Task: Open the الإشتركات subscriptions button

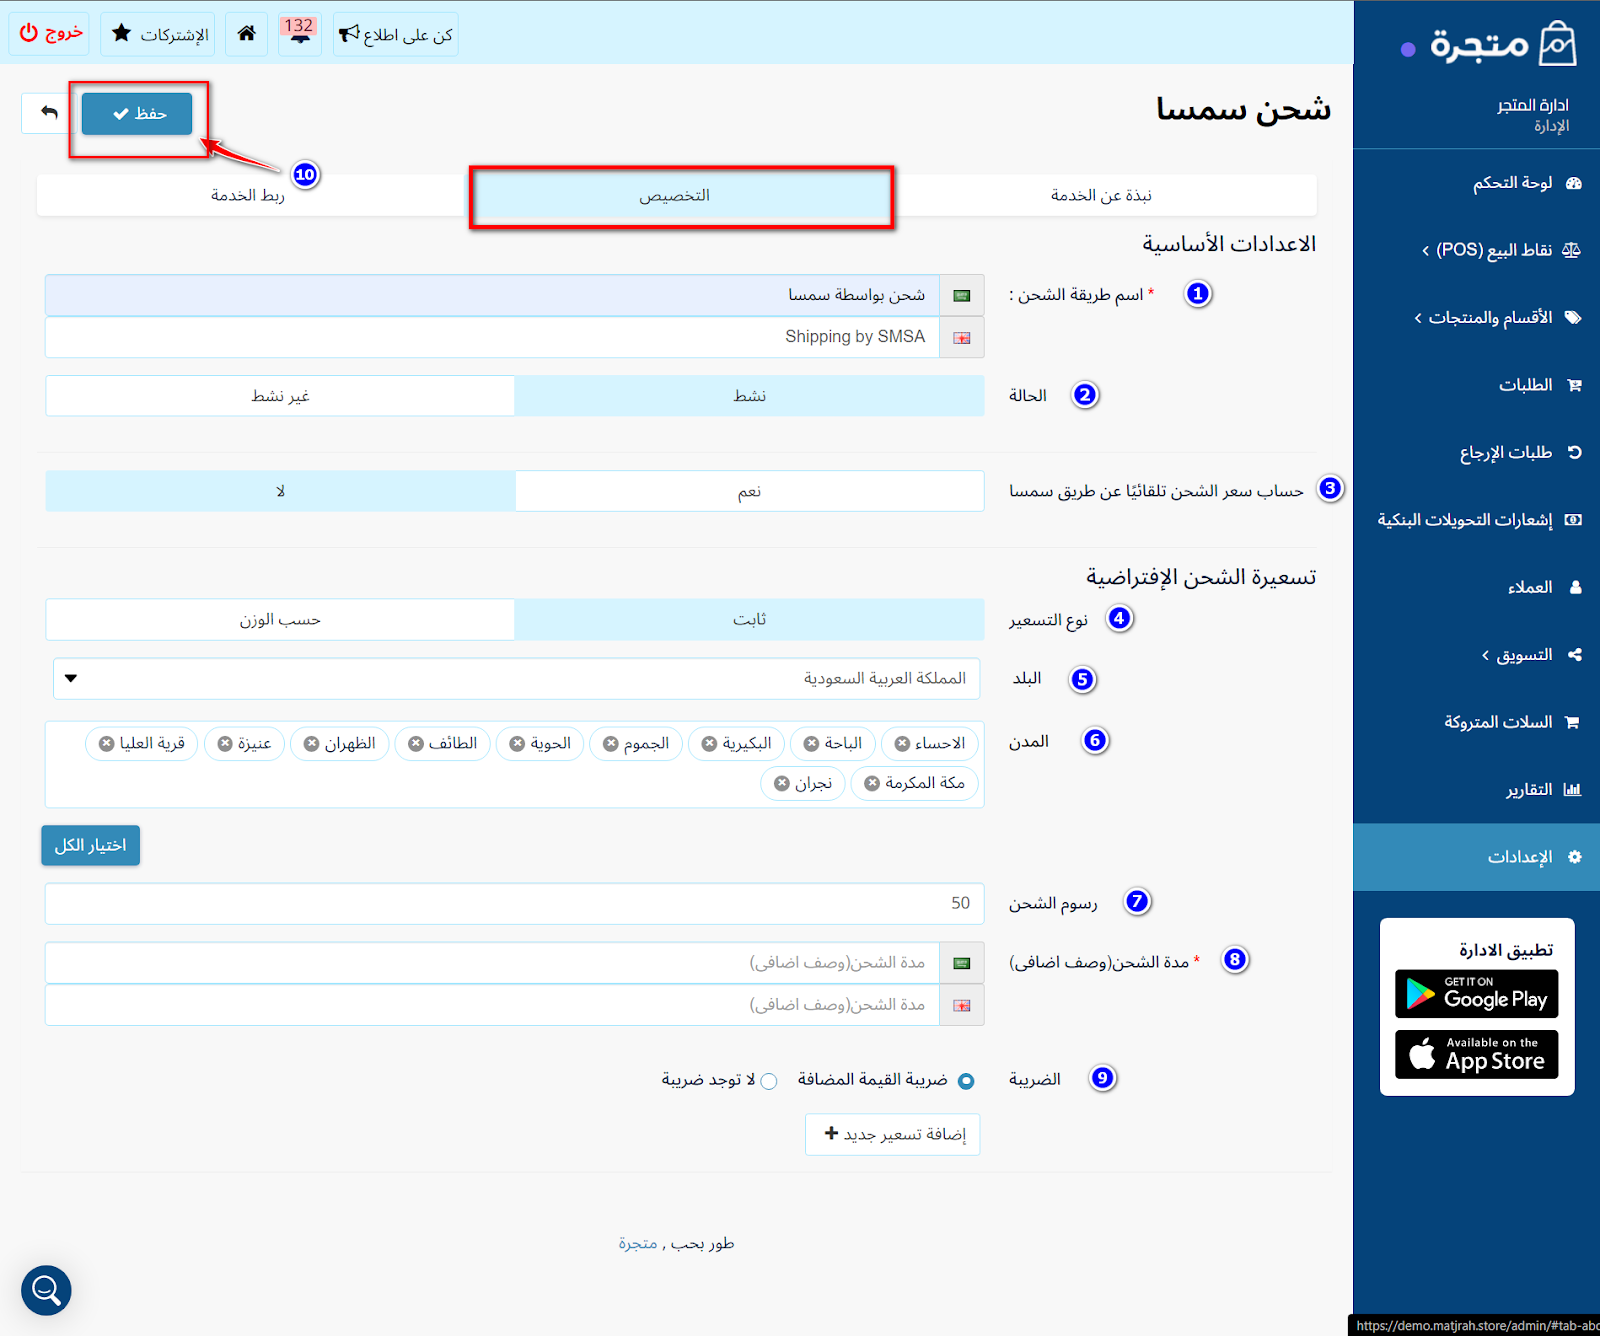Action: click(158, 34)
